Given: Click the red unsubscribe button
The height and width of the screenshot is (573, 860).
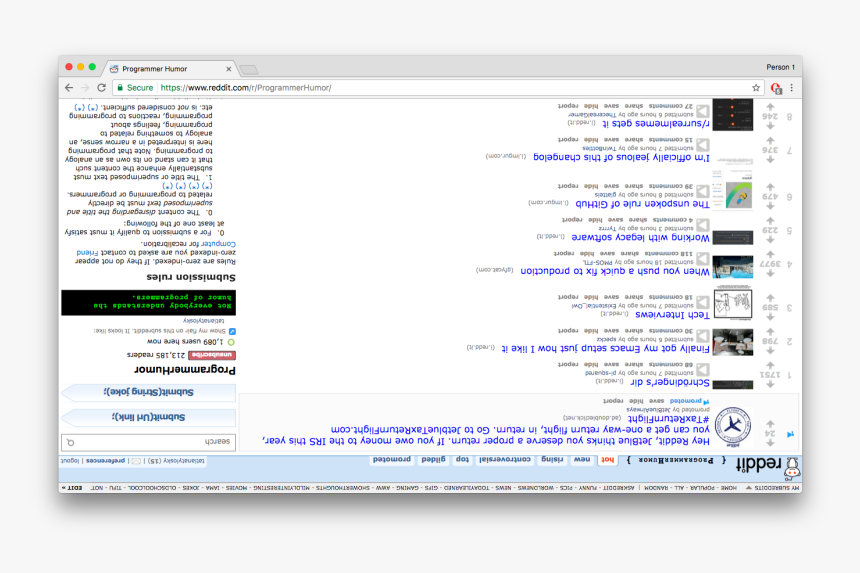Looking at the screenshot, I should point(212,355).
